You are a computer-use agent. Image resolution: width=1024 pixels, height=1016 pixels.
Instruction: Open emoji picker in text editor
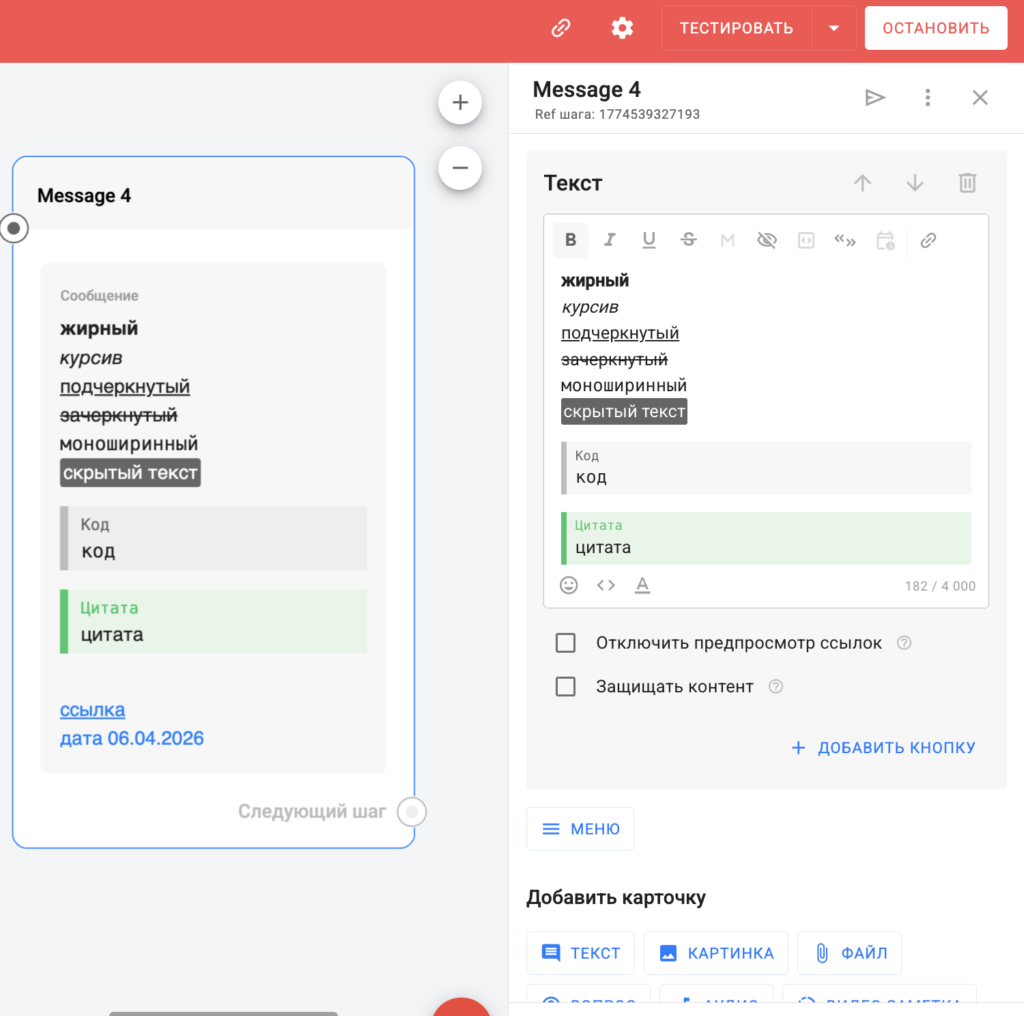click(569, 585)
